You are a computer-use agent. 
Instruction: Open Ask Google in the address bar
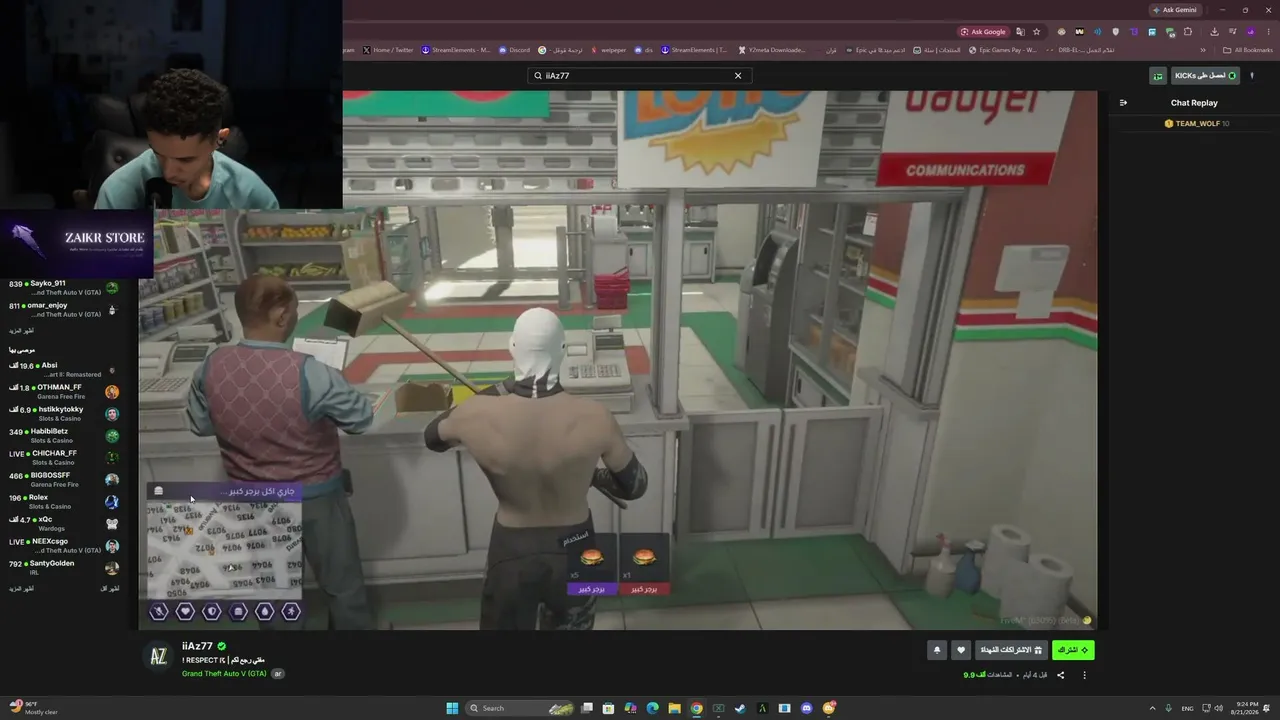pos(982,32)
